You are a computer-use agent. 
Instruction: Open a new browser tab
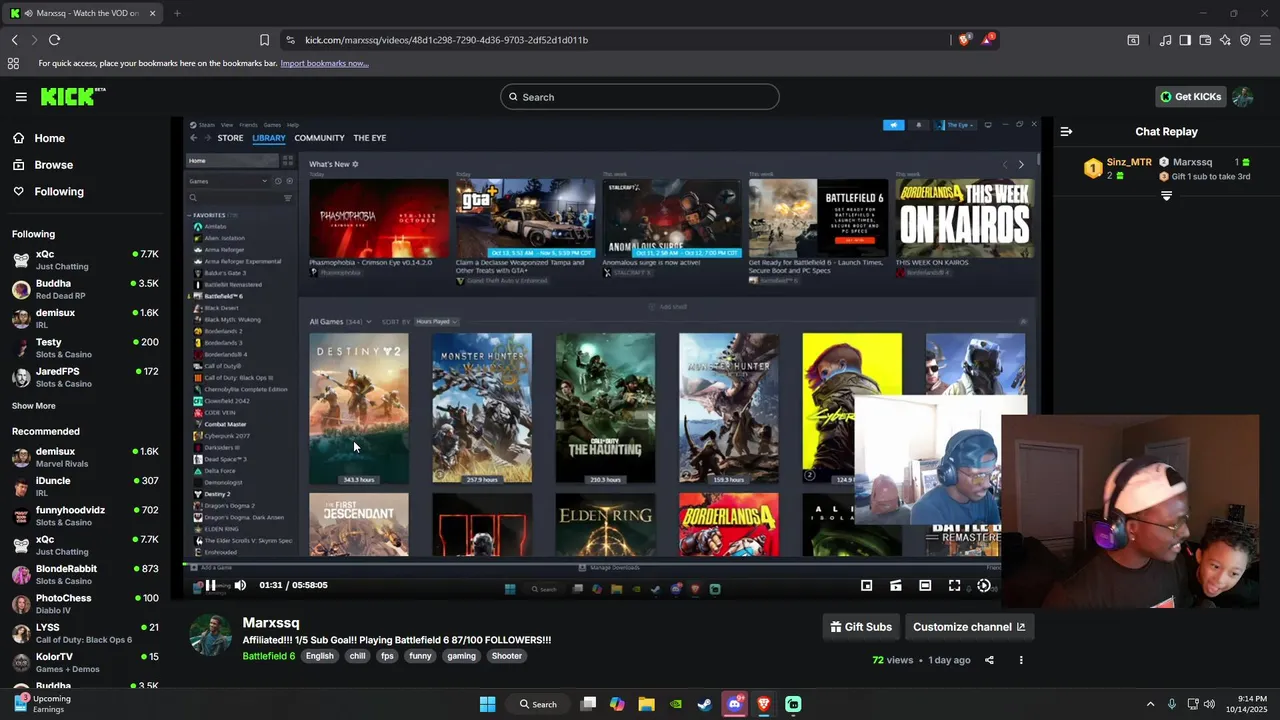(x=177, y=13)
